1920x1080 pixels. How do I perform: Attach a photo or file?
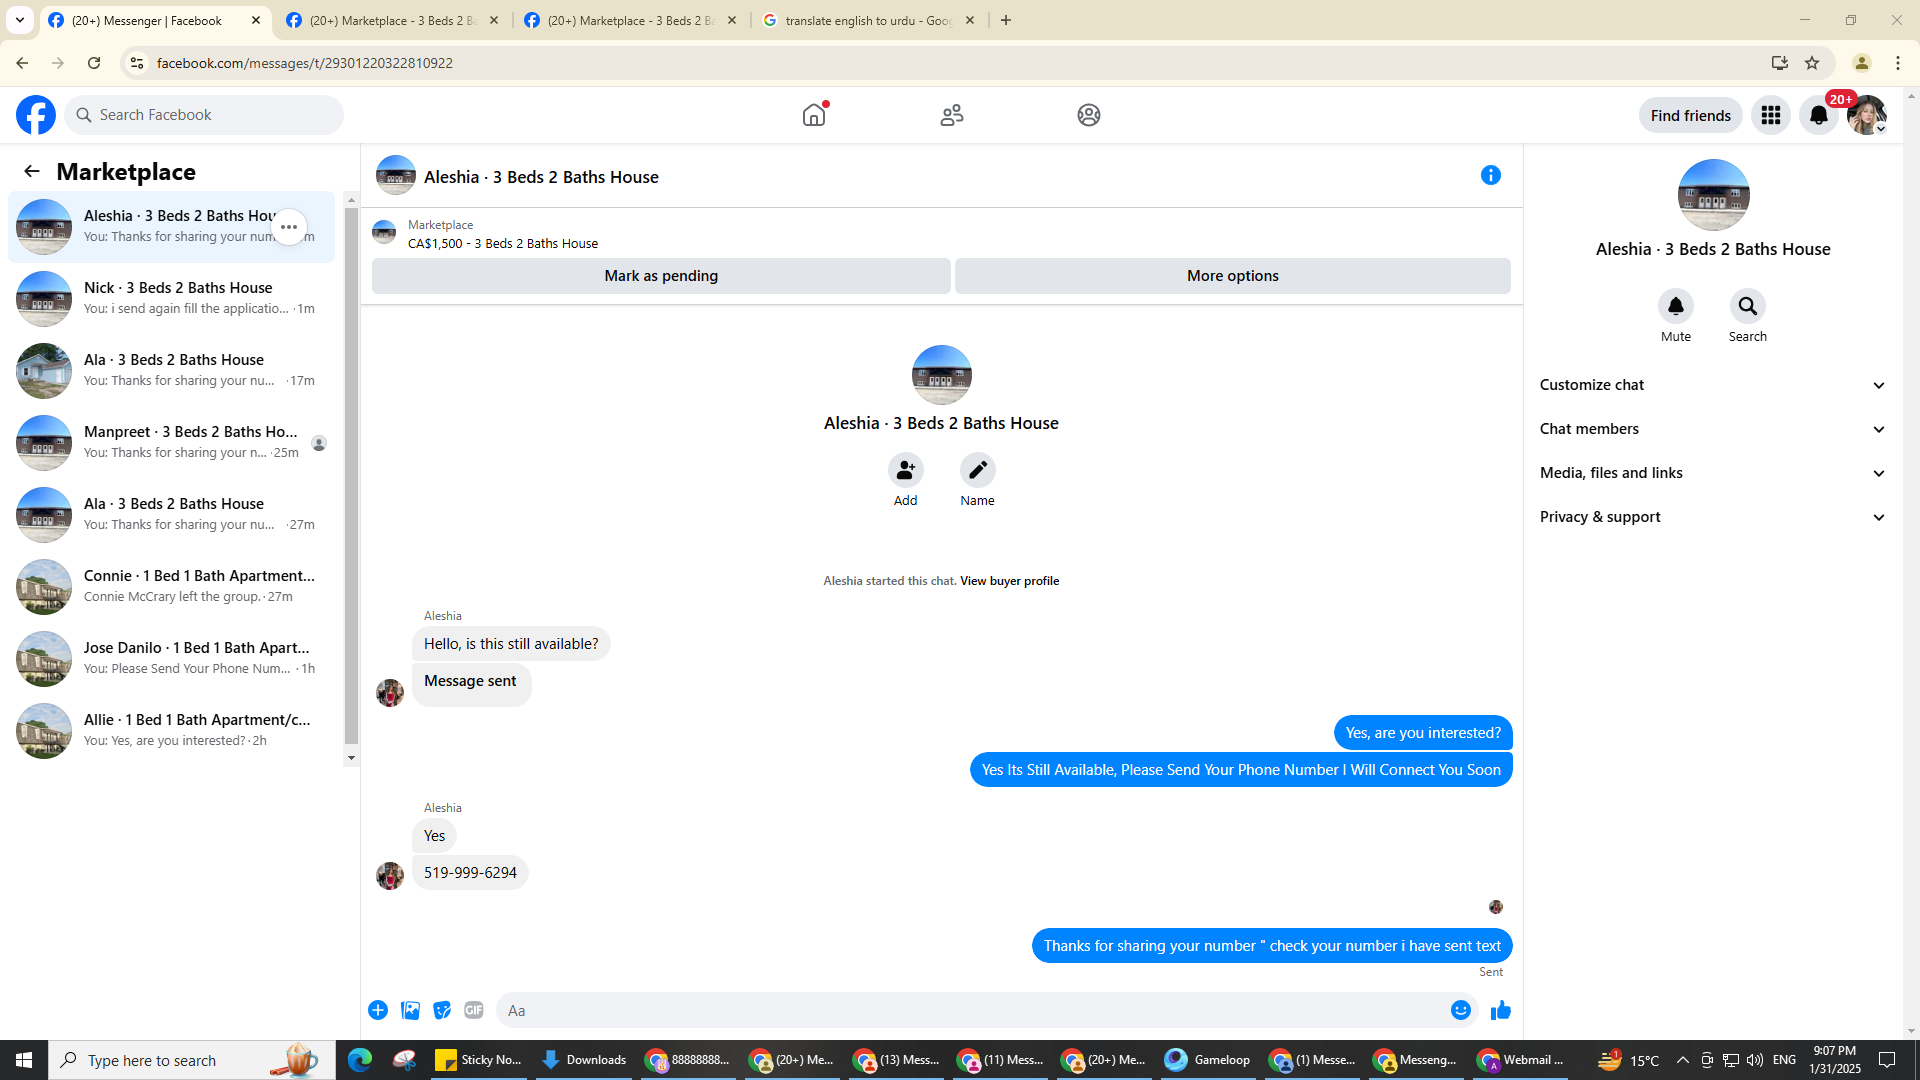tap(410, 1010)
